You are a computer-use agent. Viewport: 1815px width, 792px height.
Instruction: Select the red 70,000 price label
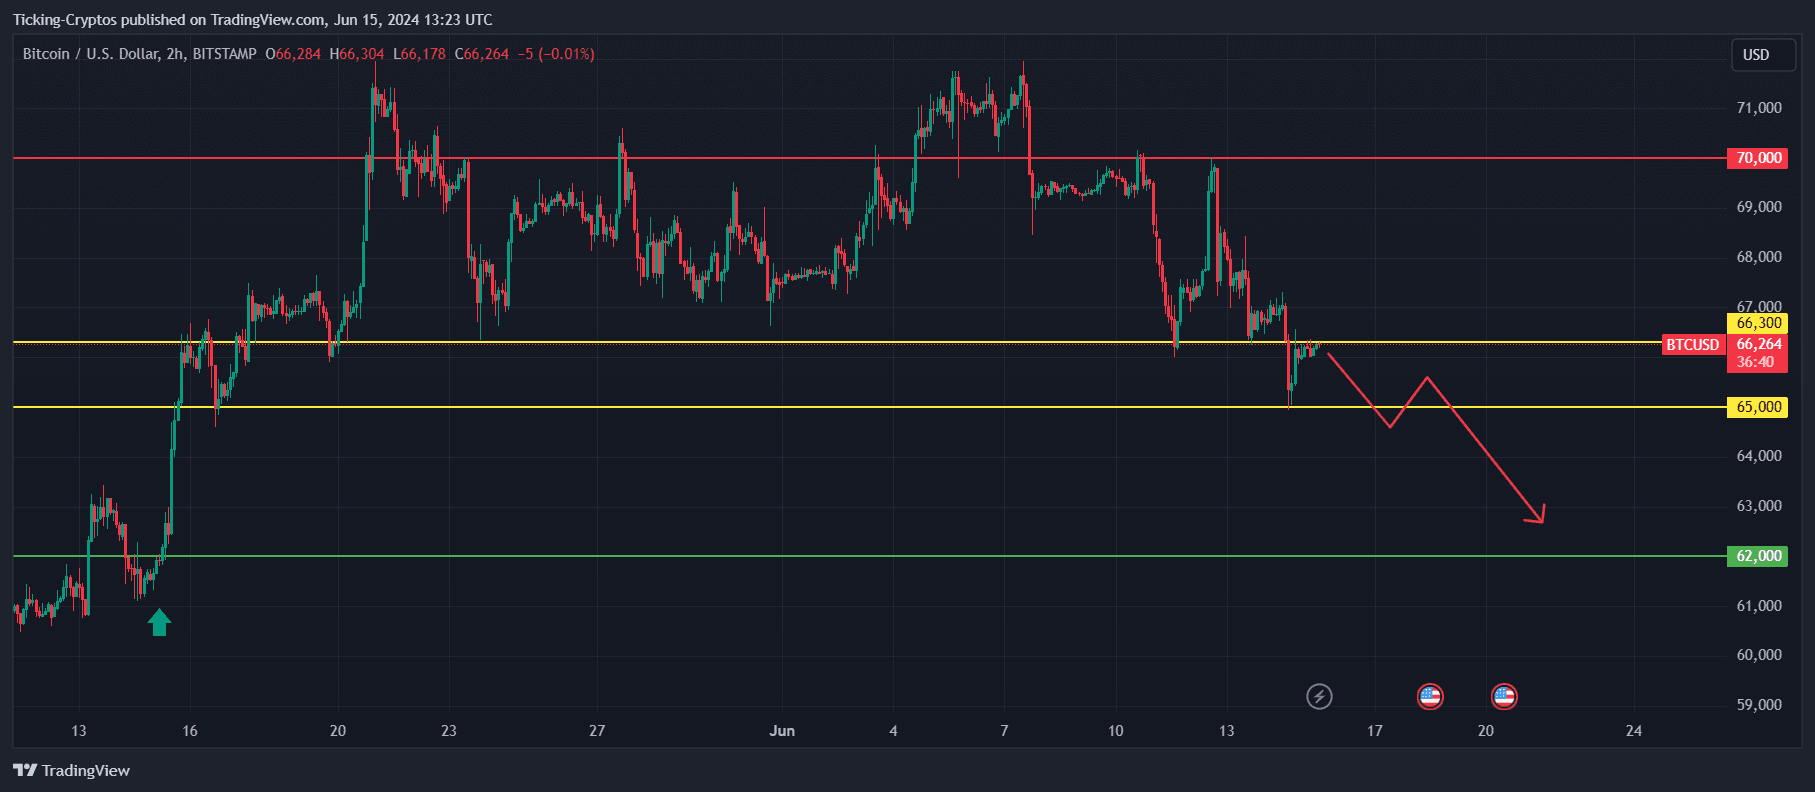coord(1758,158)
